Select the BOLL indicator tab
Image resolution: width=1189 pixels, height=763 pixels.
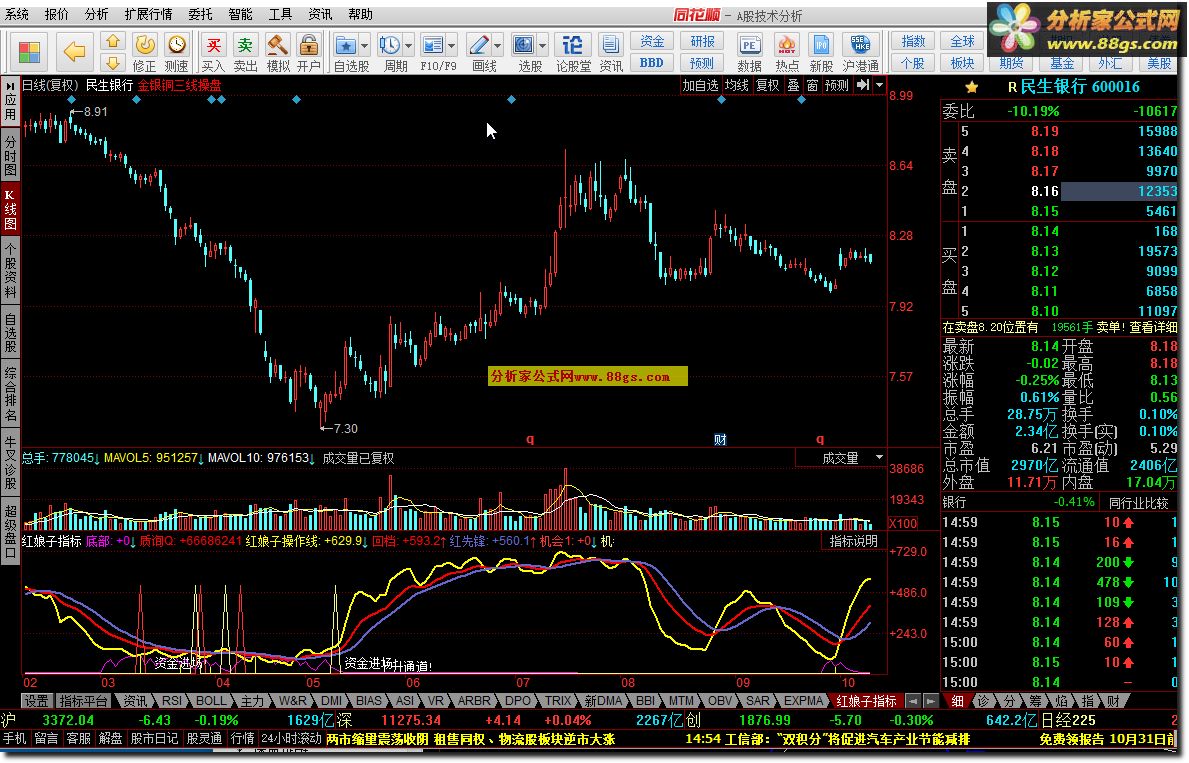[211, 701]
